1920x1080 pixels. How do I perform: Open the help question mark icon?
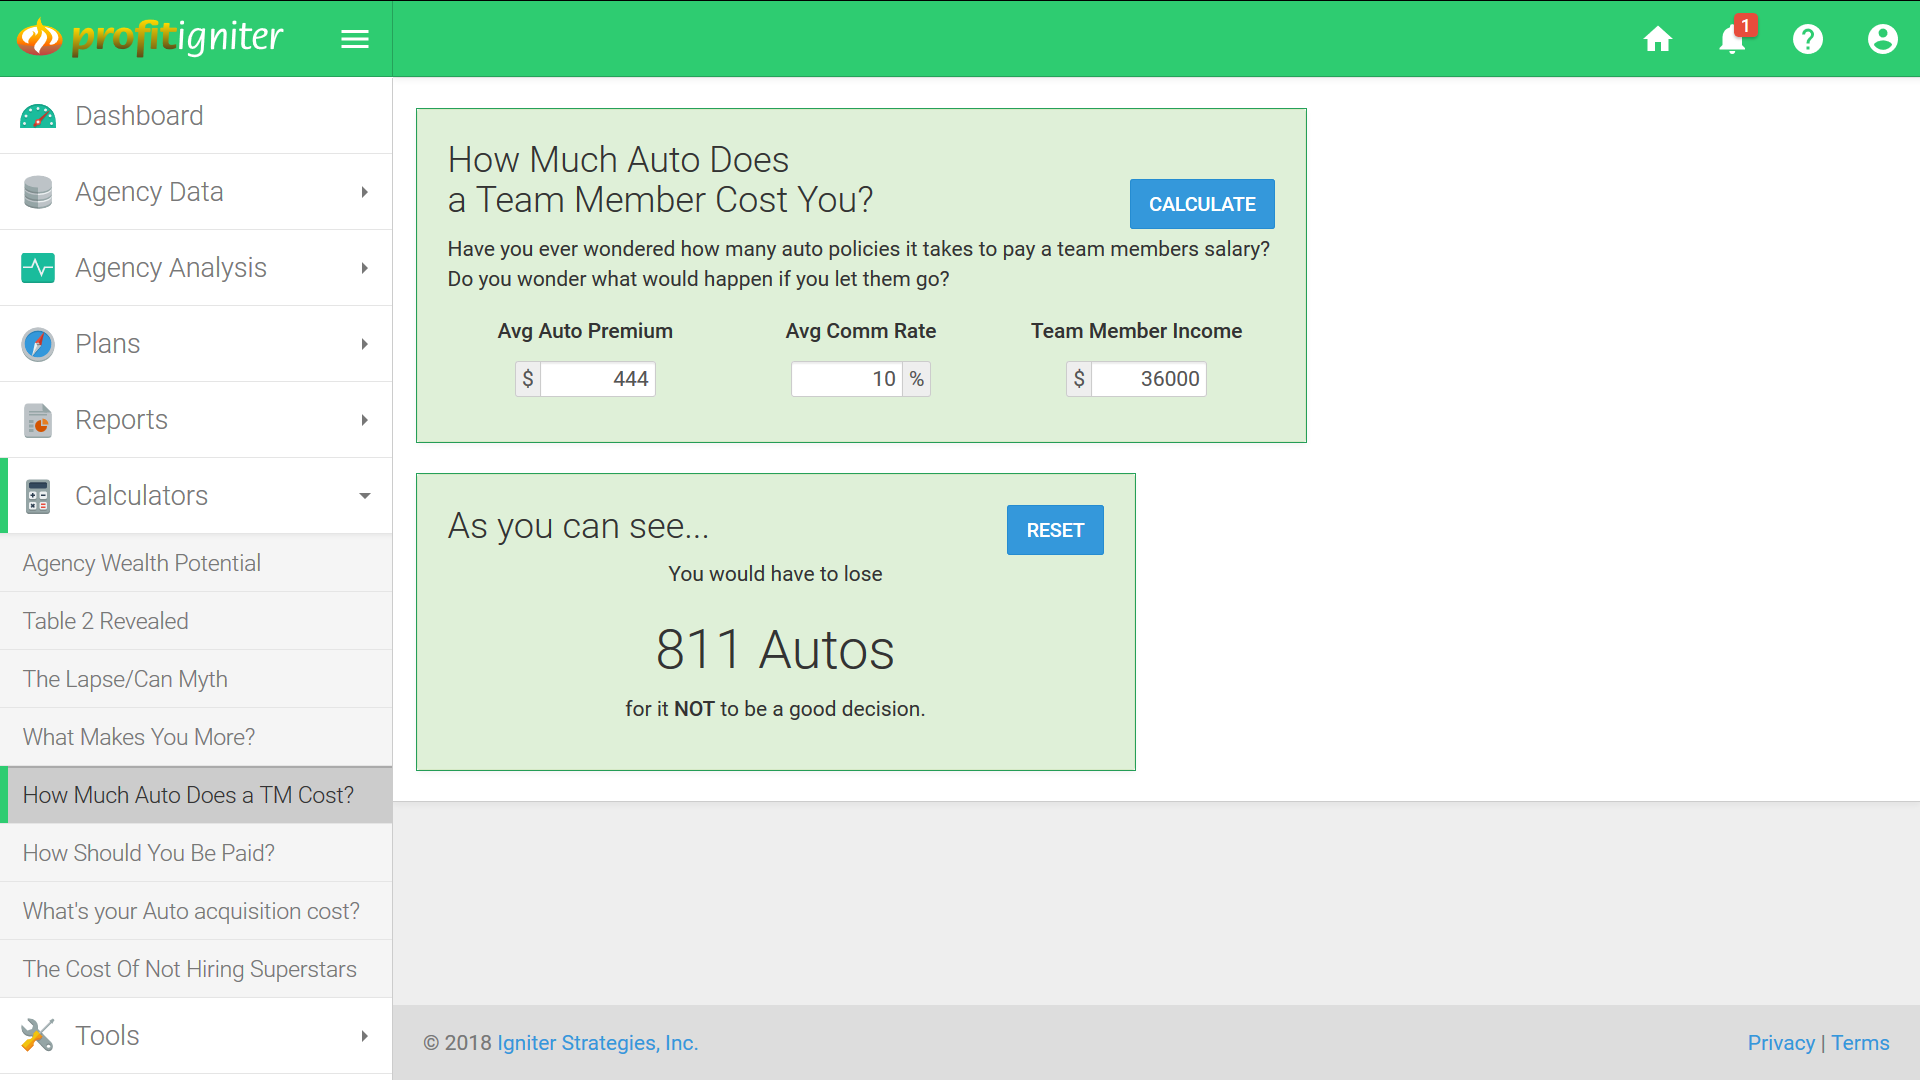pos(1807,39)
